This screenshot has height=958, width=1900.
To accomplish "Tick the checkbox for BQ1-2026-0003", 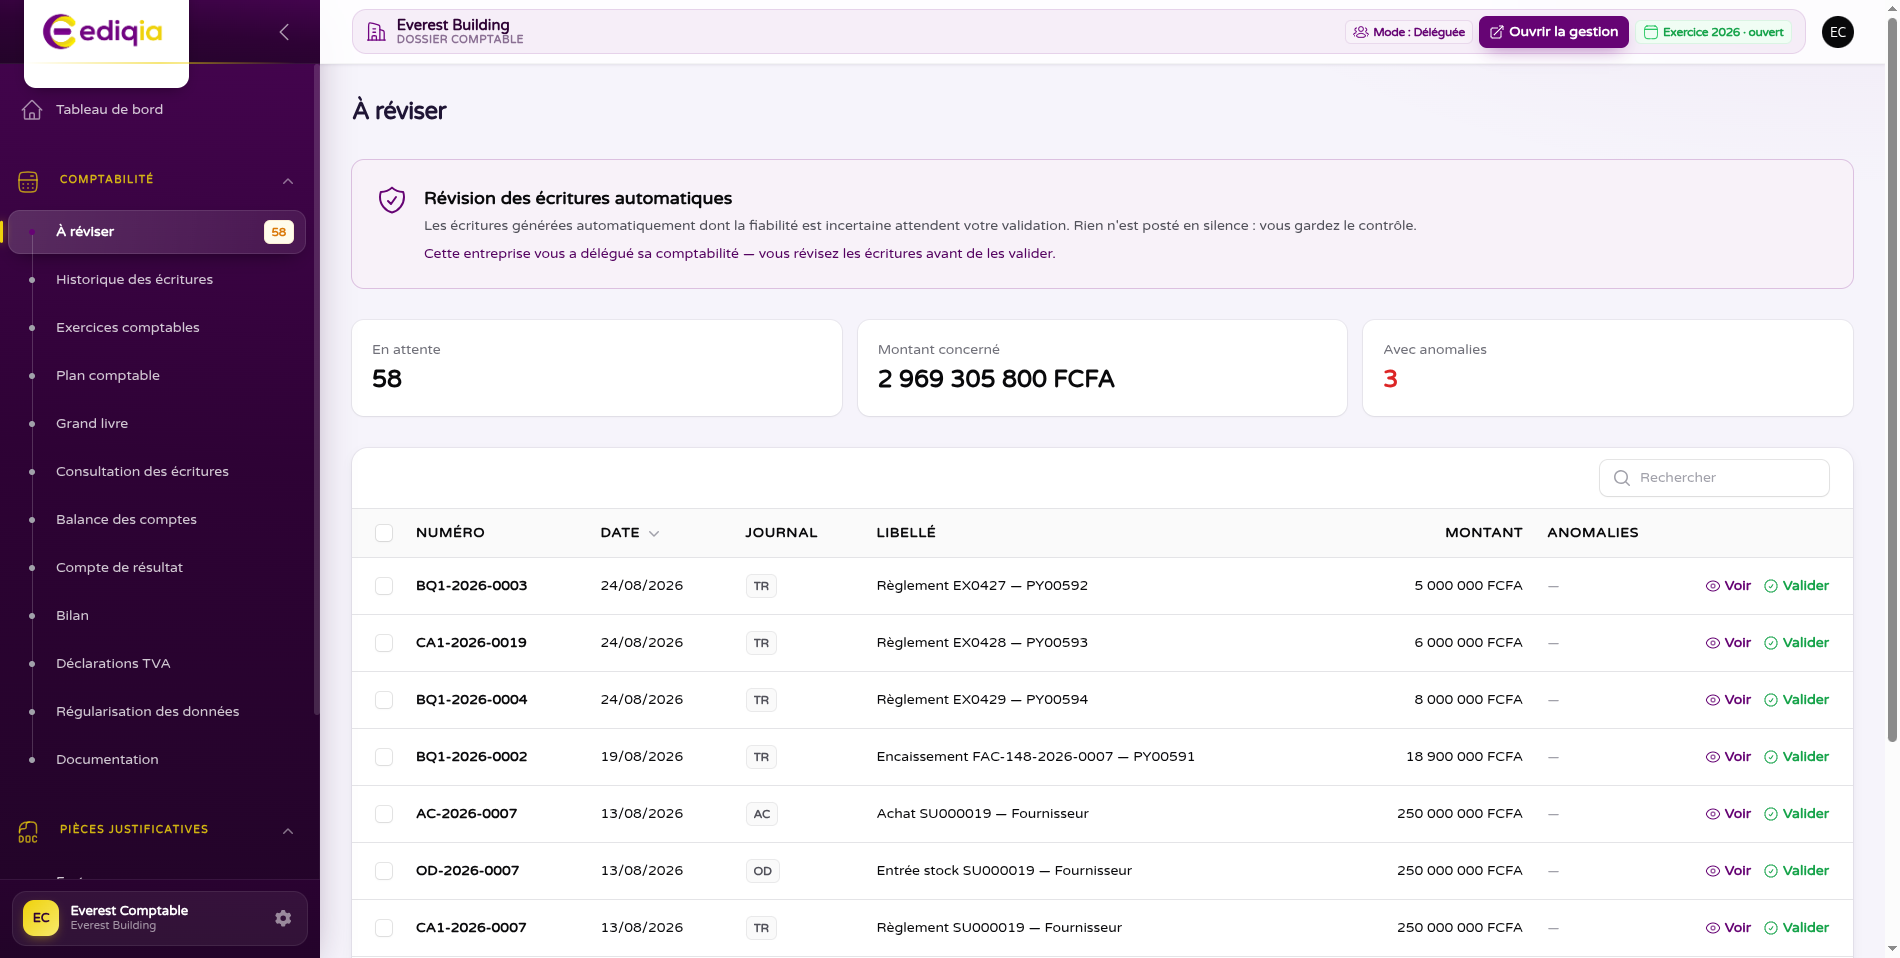I will coord(384,586).
